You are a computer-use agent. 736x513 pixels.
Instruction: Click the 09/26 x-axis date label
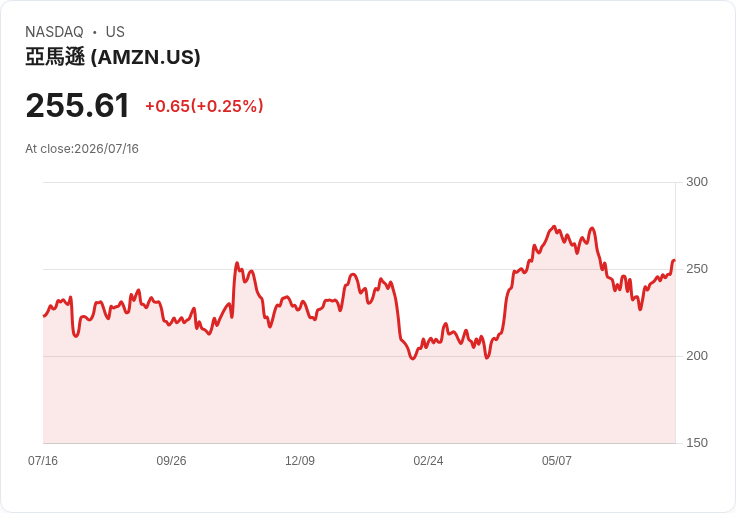(x=171, y=460)
